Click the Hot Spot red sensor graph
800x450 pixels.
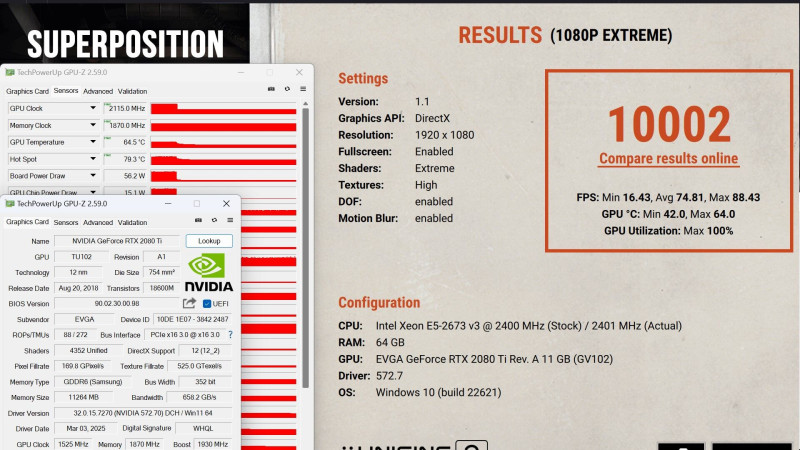click(223, 159)
